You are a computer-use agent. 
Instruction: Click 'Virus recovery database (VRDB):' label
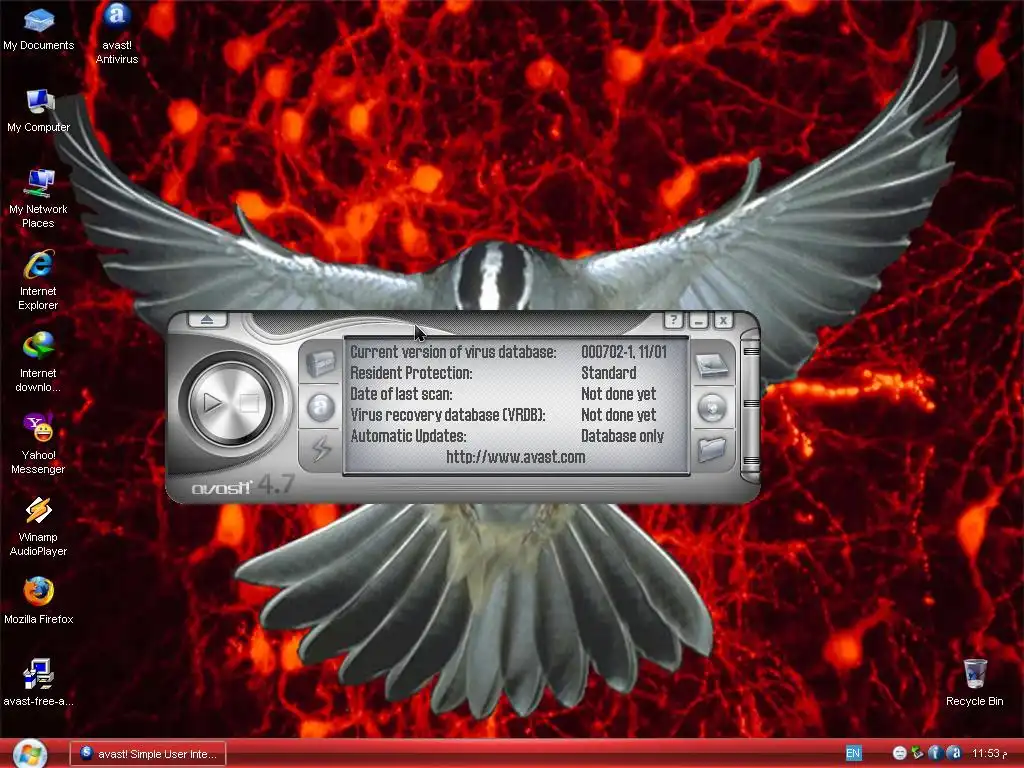[x=448, y=415]
